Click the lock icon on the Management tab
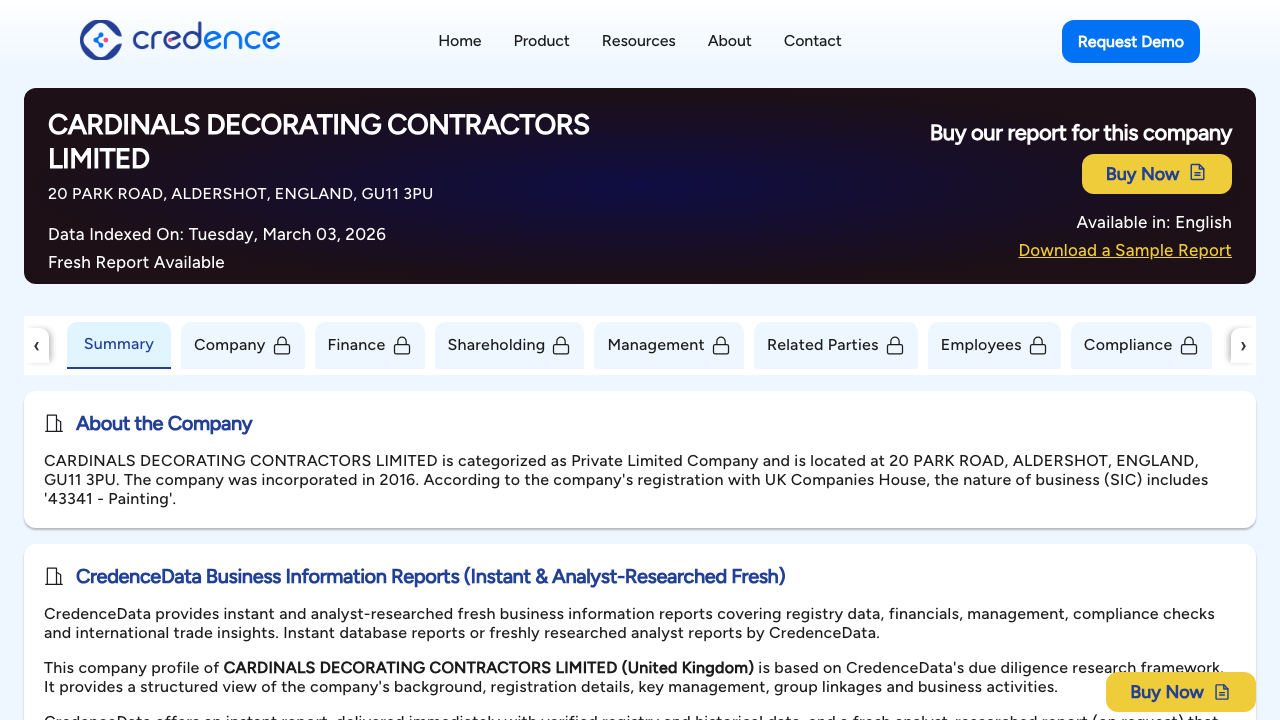Viewport: 1280px width, 720px height. pyautogui.click(x=720, y=344)
